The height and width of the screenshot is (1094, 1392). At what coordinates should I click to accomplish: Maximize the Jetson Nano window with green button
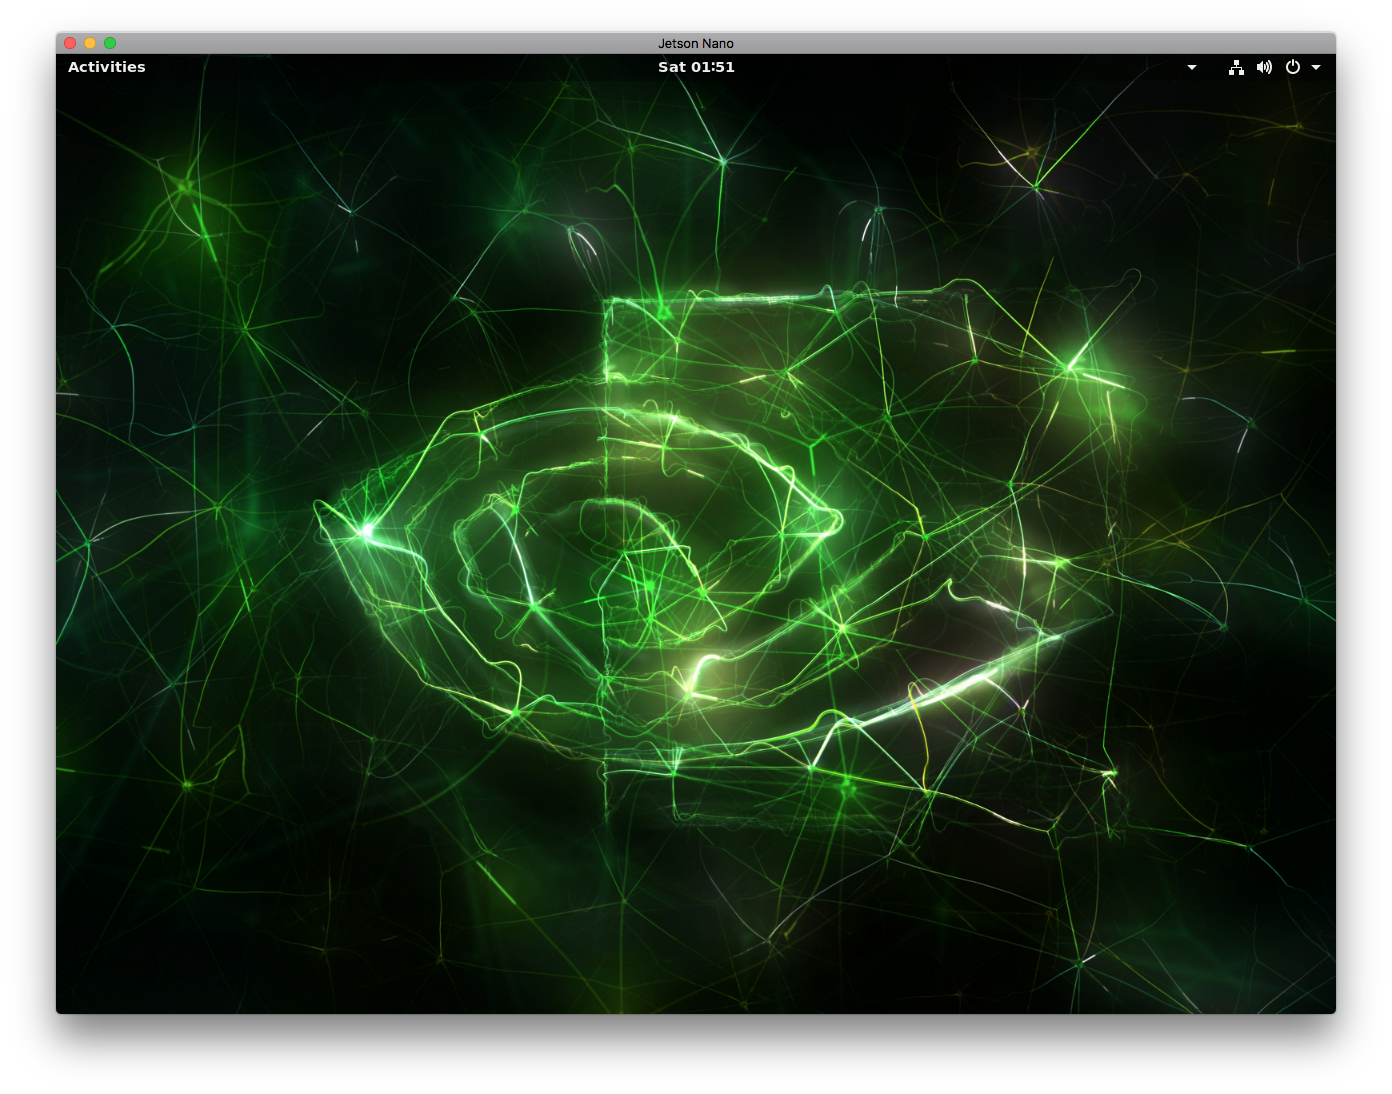[110, 43]
